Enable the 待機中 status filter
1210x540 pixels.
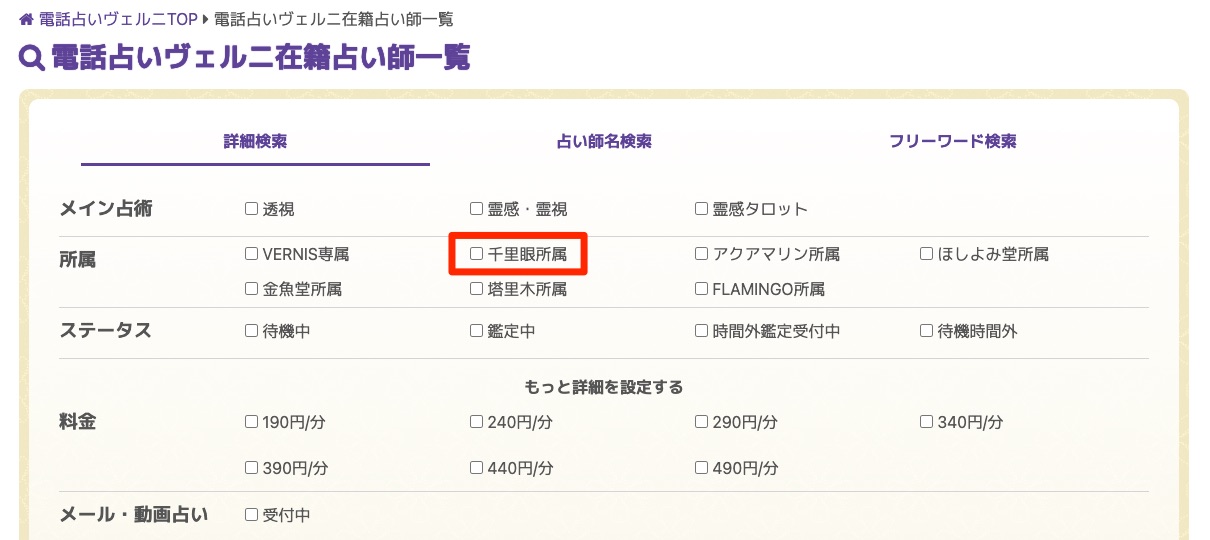click(x=252, y=330)
